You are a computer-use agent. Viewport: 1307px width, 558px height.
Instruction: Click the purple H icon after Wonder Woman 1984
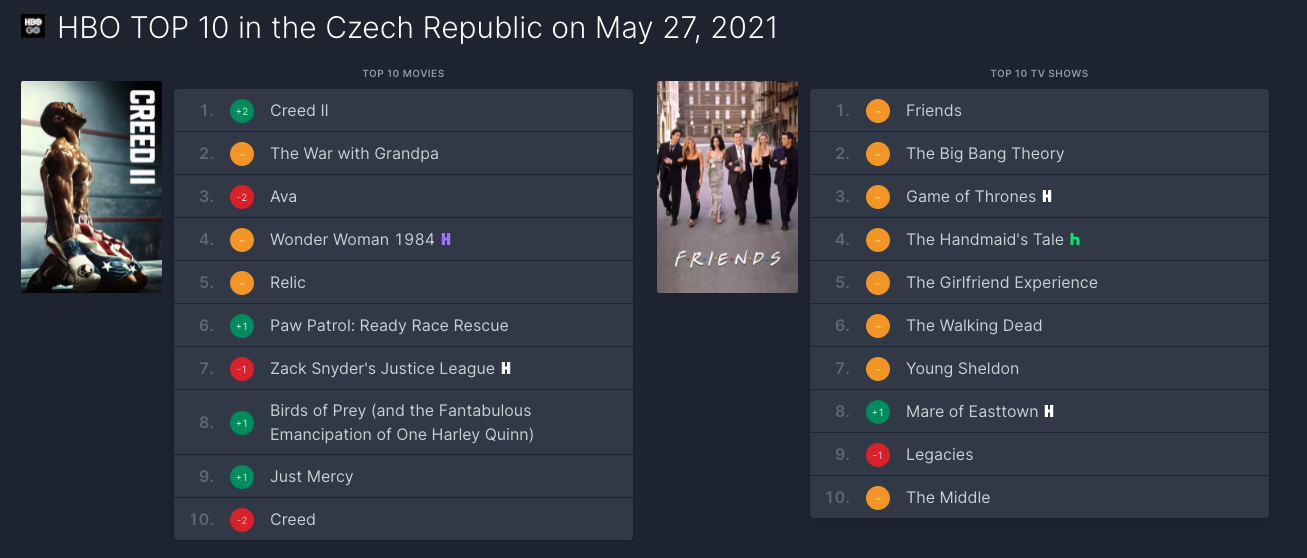coord(446,240)
